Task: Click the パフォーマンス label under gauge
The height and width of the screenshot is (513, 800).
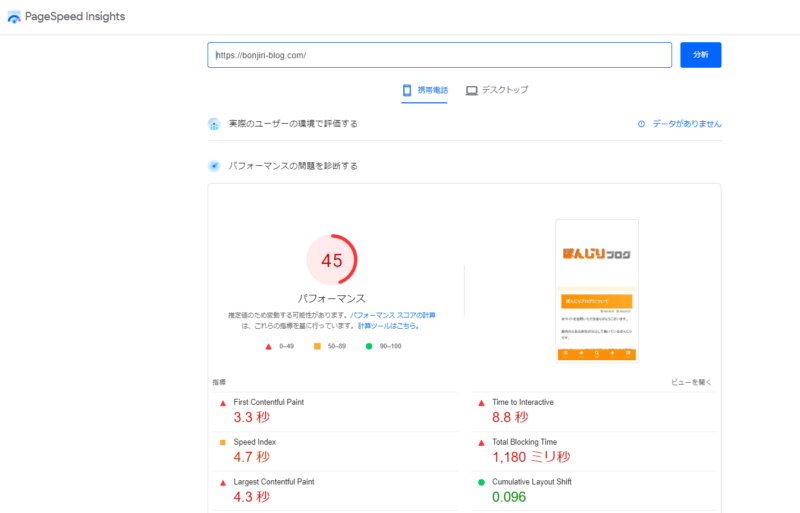Action: [x=332, y=298]
